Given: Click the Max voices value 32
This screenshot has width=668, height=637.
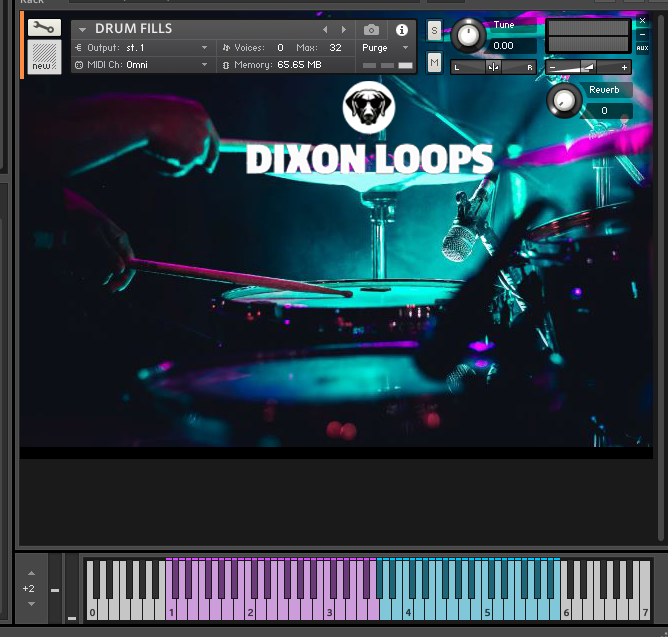Looking at the screenshot, I should point(335,48).
